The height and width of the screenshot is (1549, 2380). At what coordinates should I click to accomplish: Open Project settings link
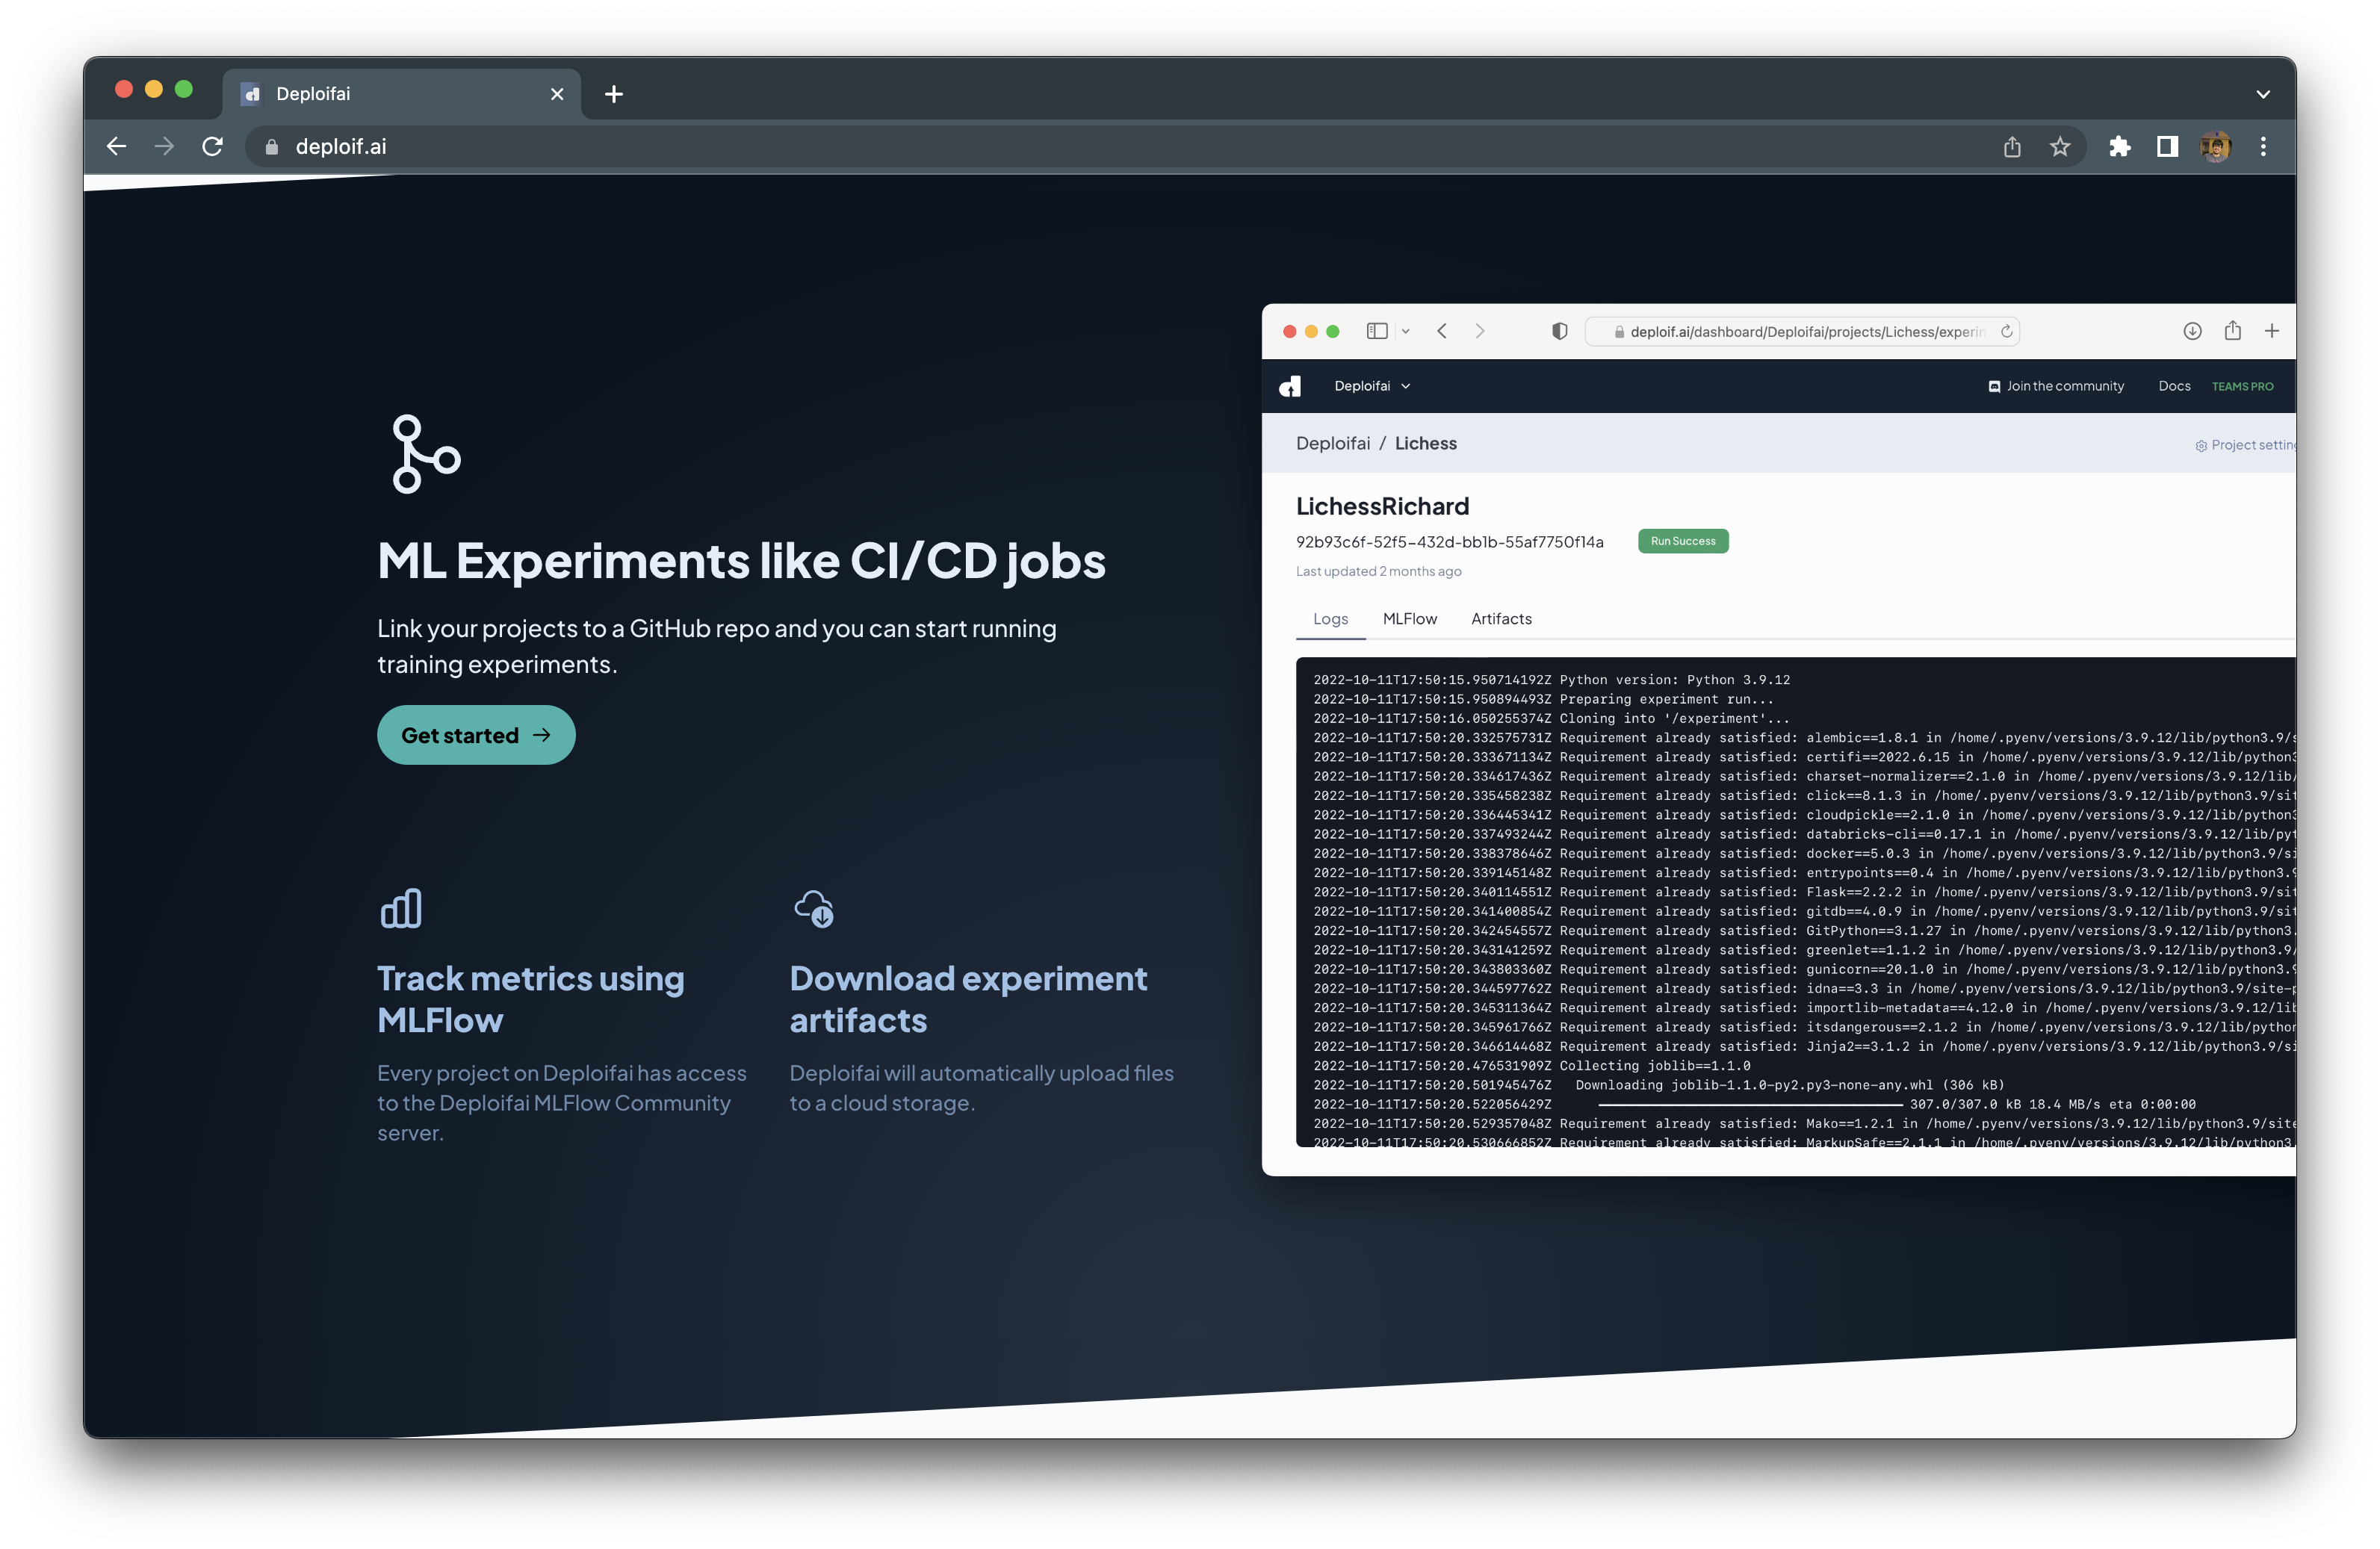2245,445
